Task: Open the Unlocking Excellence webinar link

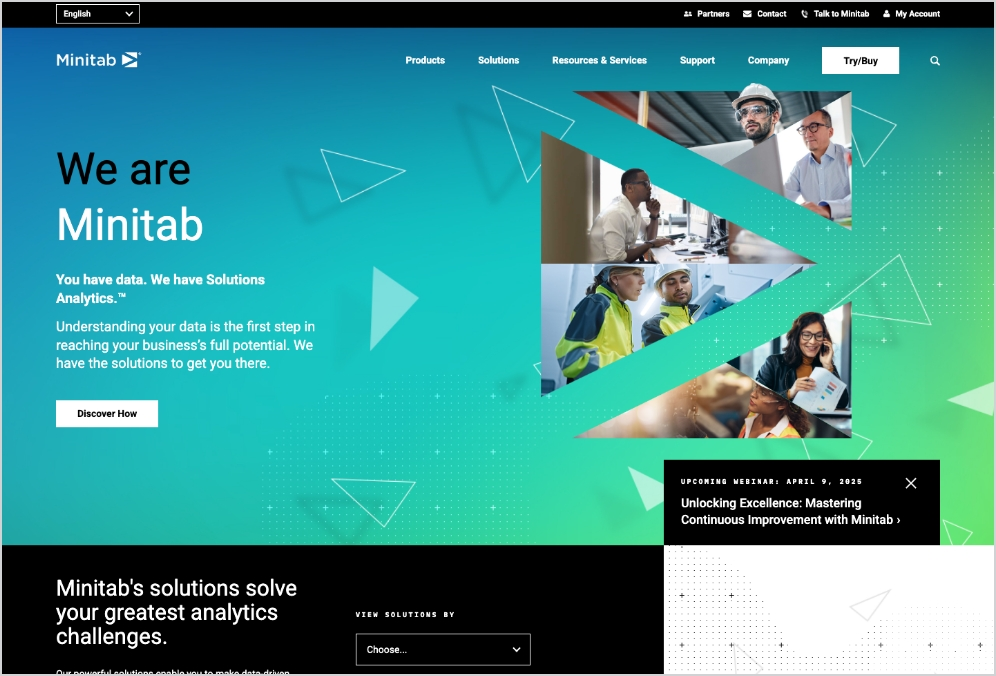Action: tap(790, 511)
